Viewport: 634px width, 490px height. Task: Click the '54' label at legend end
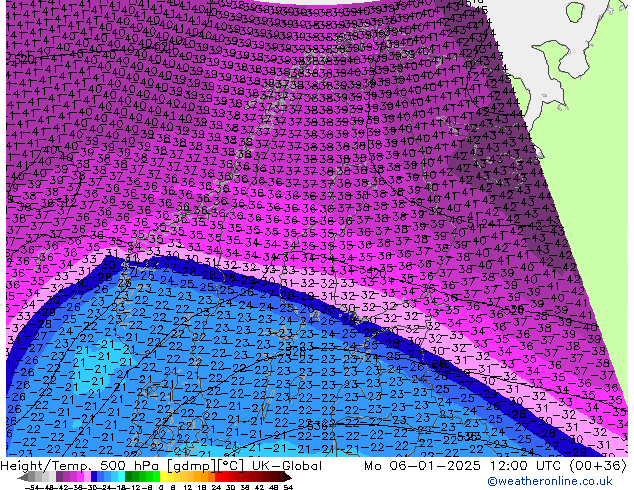click(x=287, y=488)
